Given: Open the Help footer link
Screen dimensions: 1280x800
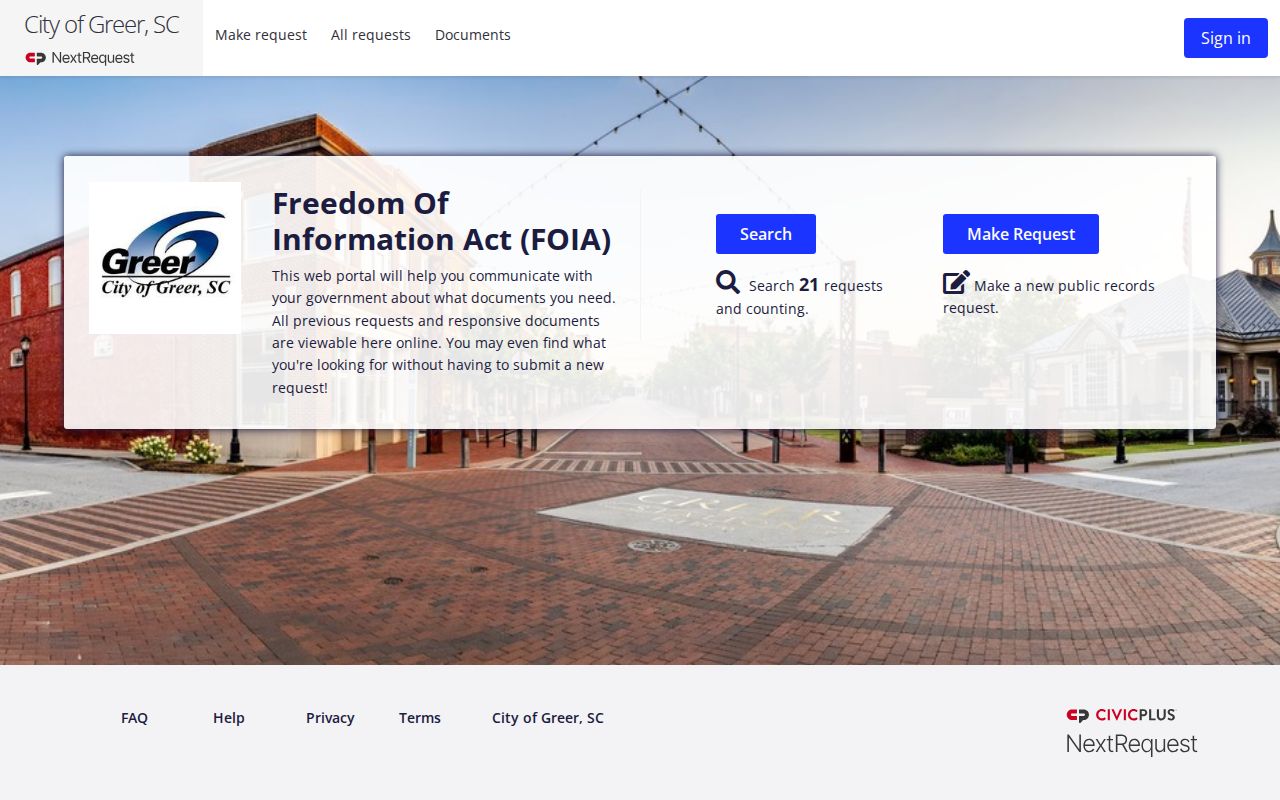Looking at the screenshot, I should point(229,718).
